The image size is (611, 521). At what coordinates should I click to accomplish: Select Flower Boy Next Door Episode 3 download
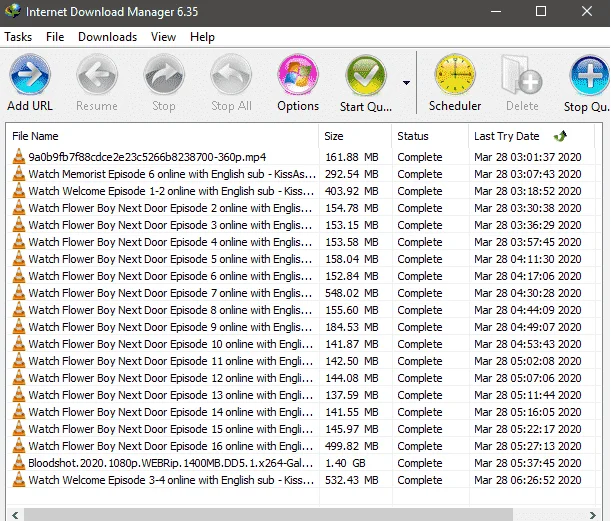[170, 225]
